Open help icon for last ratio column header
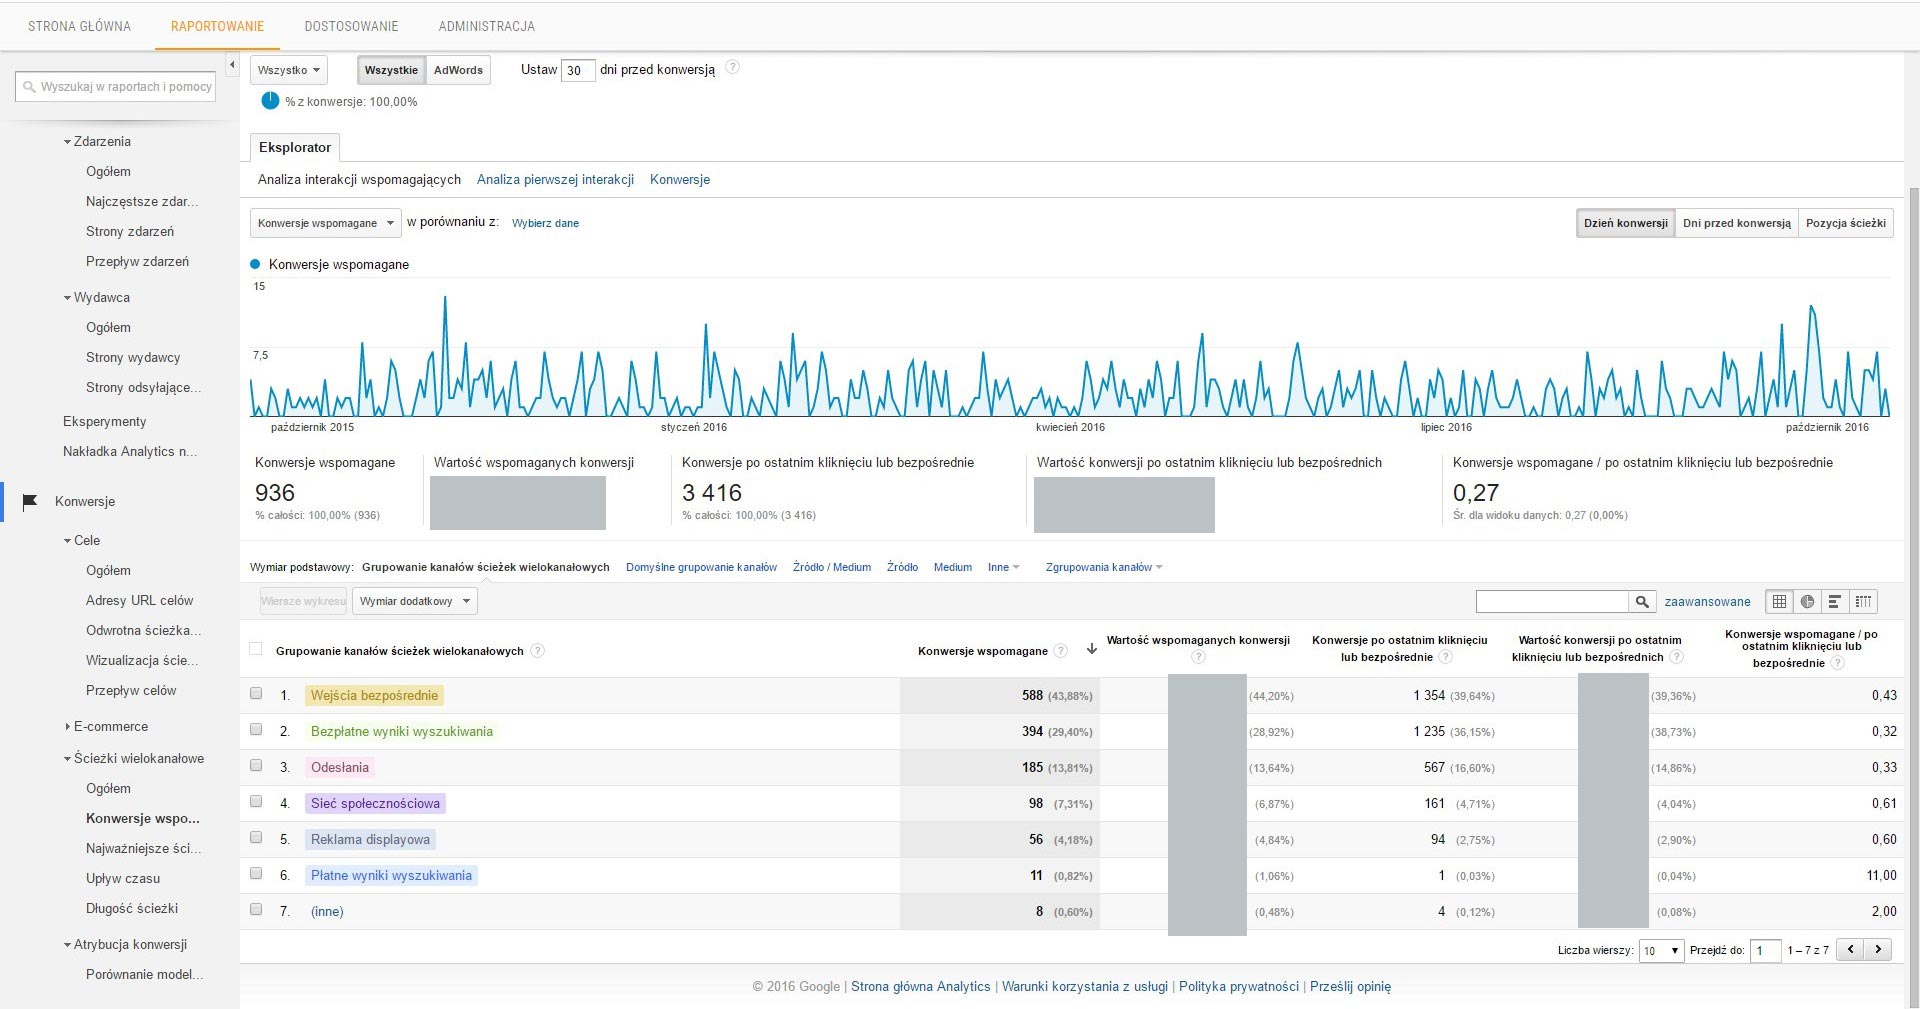 [x=1837, y=663]
